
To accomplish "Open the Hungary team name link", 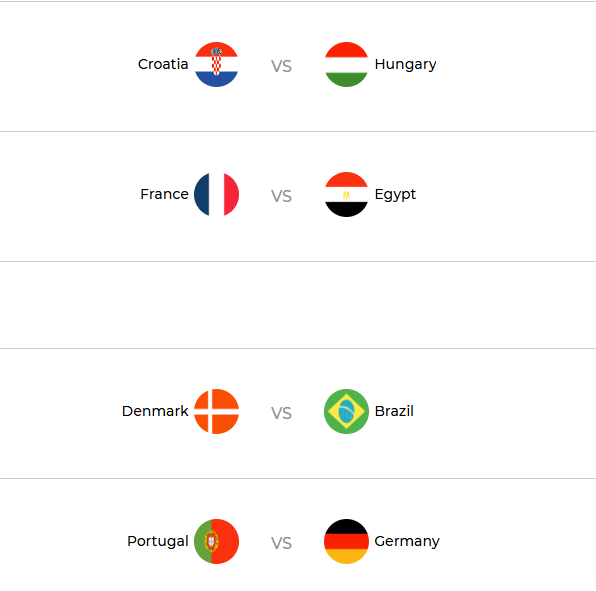I will pyautogui.click(x=405, y=65).
